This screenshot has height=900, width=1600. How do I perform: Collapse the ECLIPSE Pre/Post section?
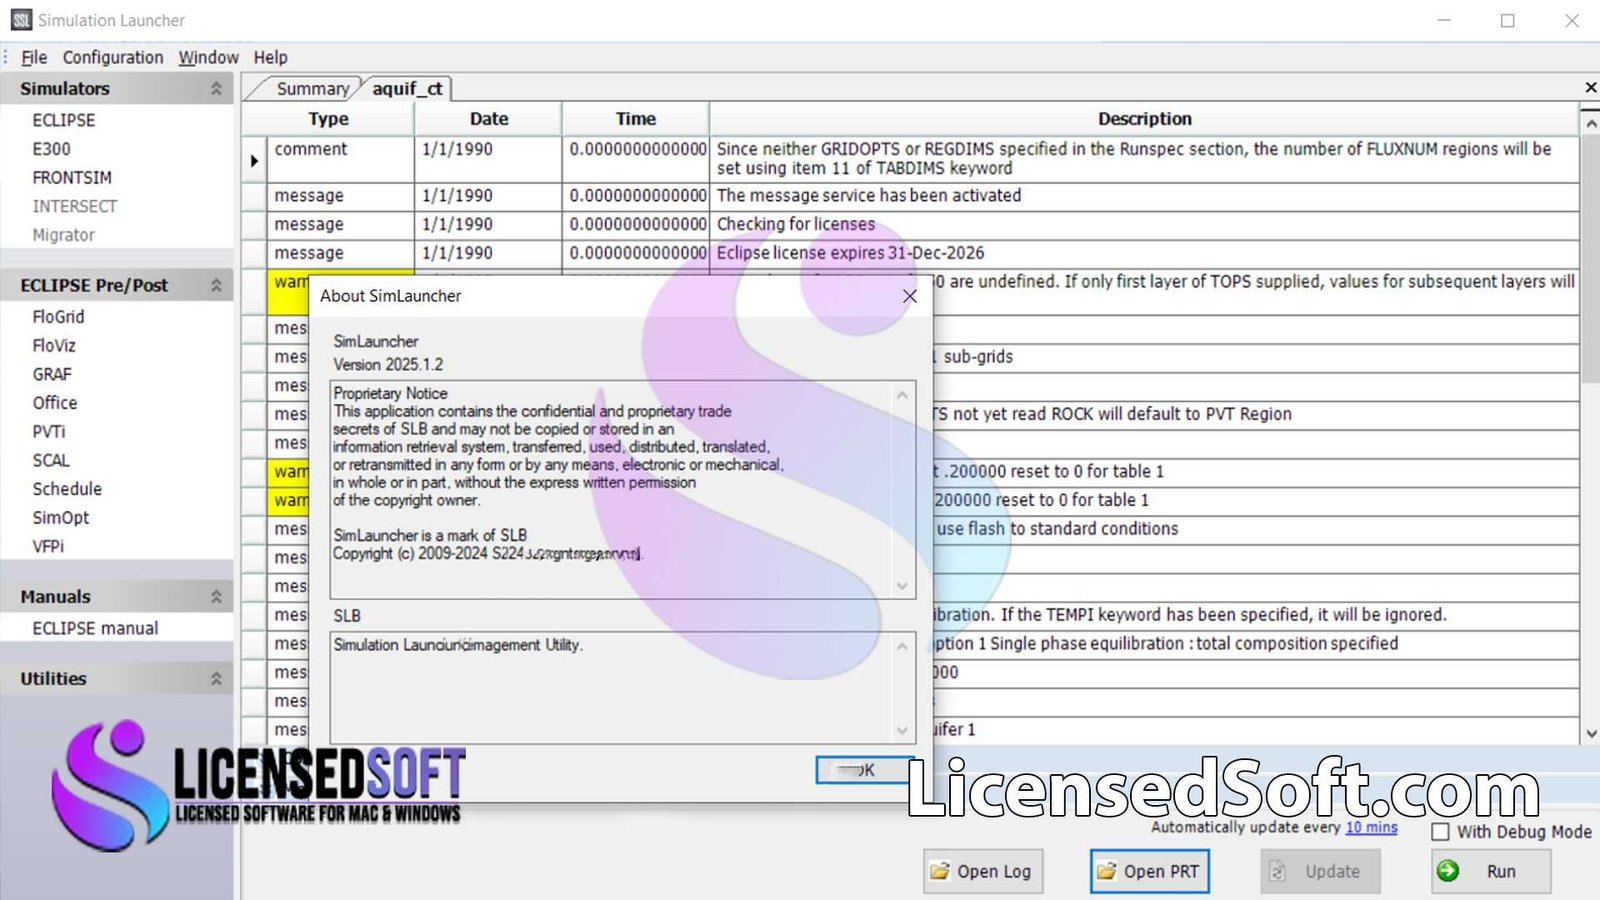click(214, 285)
